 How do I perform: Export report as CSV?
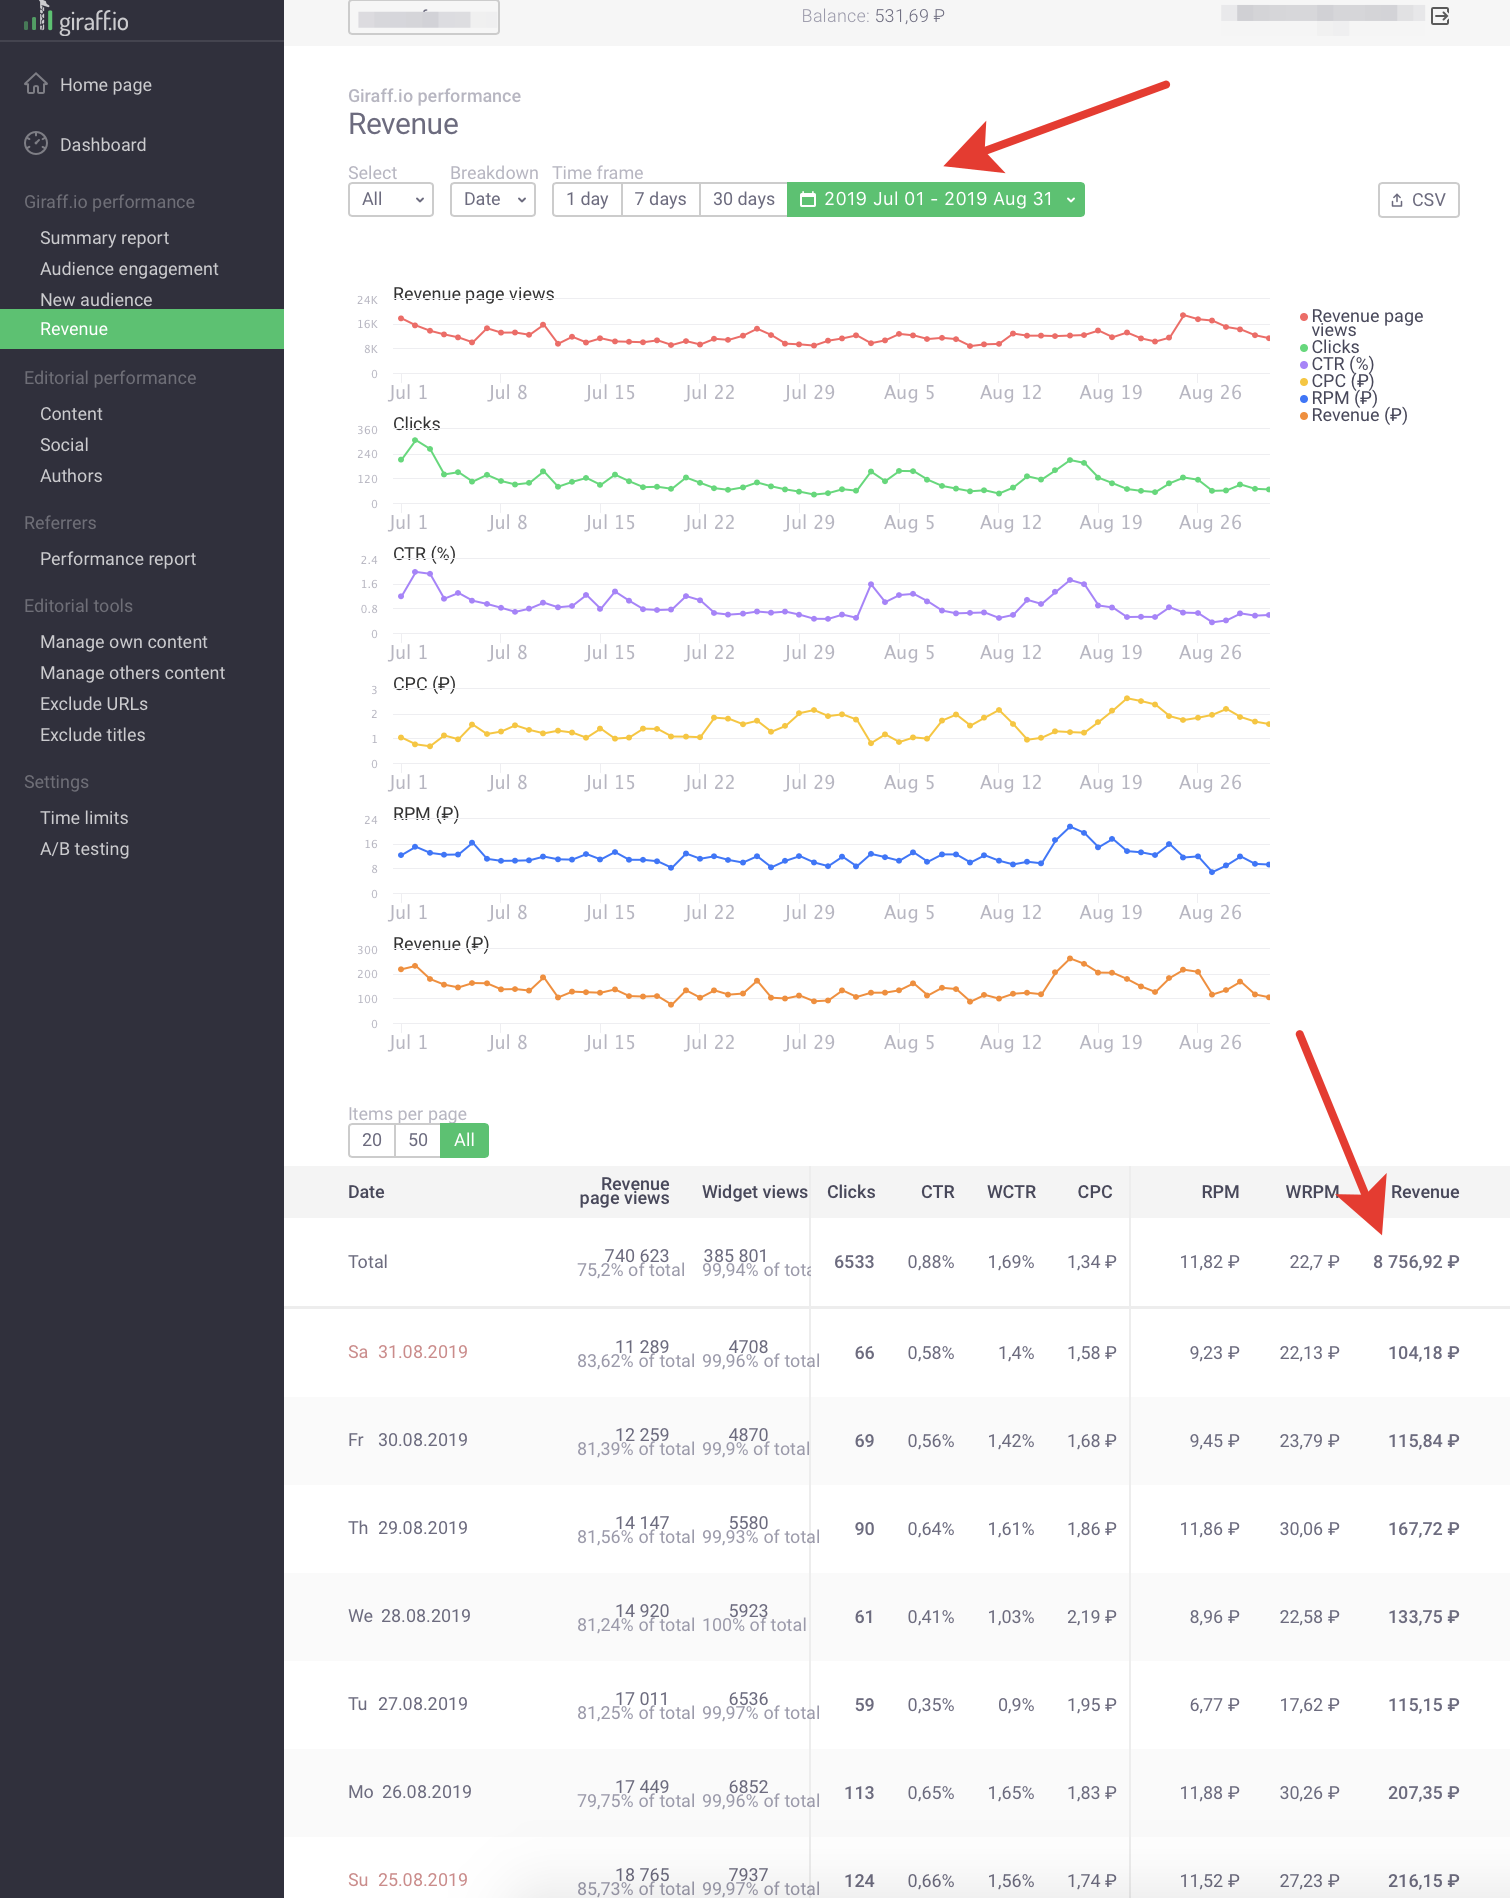1418,200
